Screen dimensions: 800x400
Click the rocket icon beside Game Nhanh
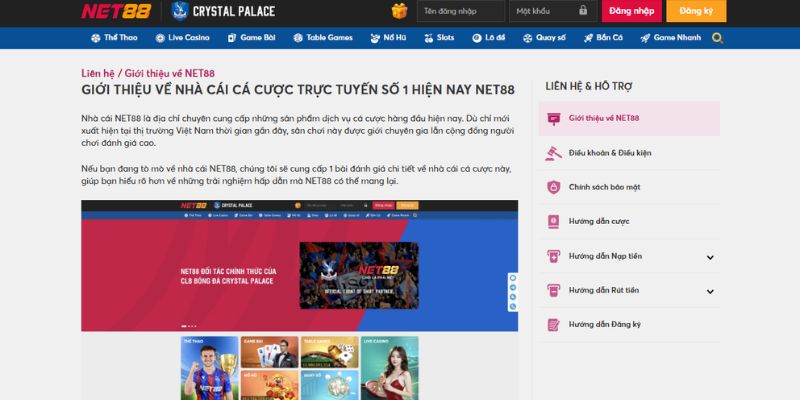coord(645,38)
